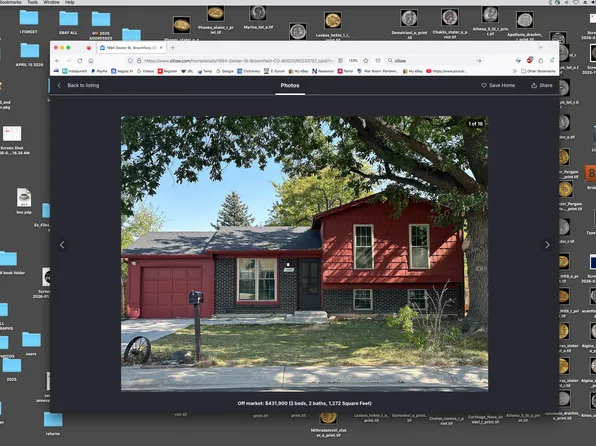Open the Other Bookmarks folder
The width and height of the screenshot is (596, 446).
538,71
